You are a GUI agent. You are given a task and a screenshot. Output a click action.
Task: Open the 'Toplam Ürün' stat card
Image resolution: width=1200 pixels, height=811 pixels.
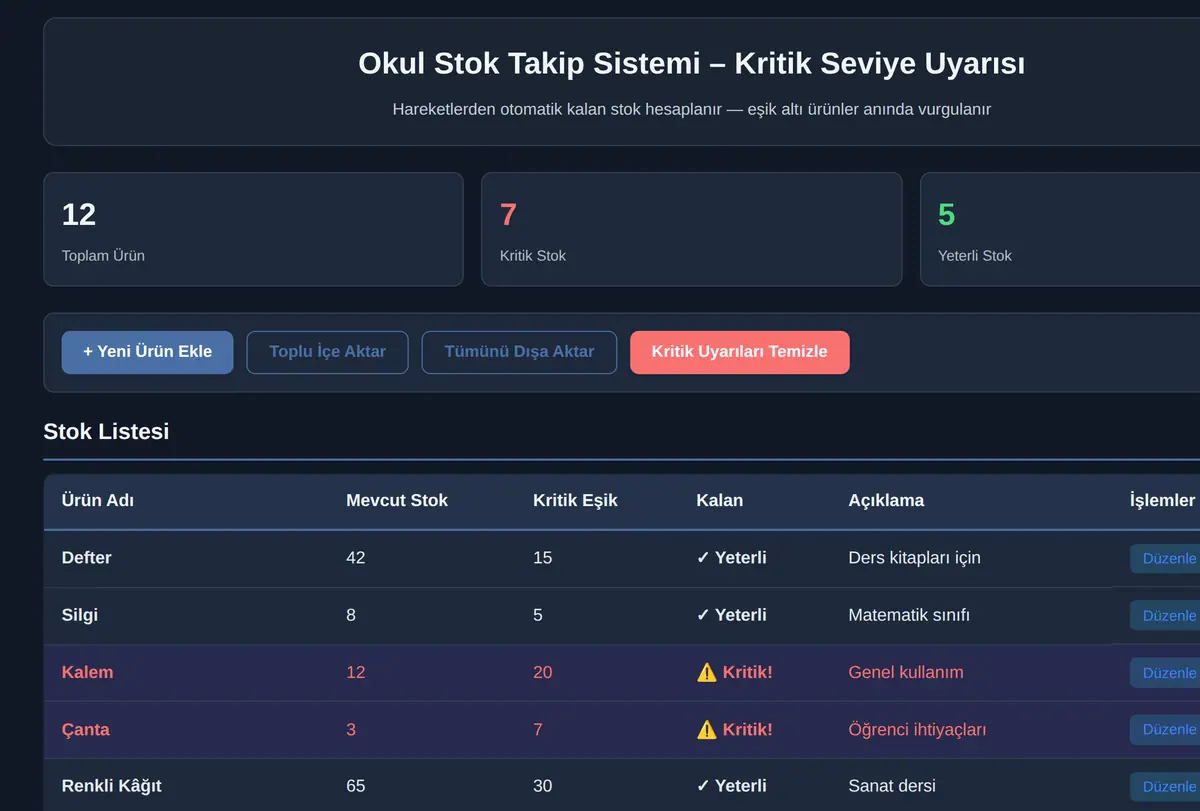(253, 229)
